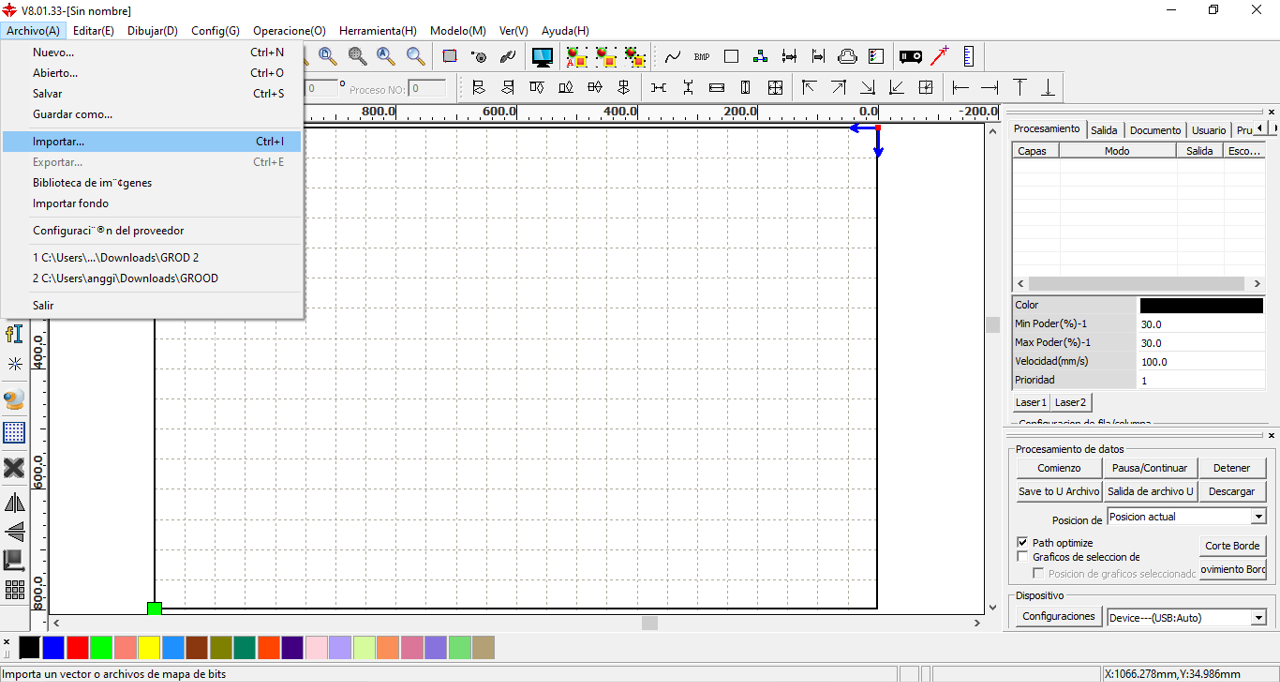Click the same width sizing icon
This screenshot has height=682, width=1280.
point(716,88)
